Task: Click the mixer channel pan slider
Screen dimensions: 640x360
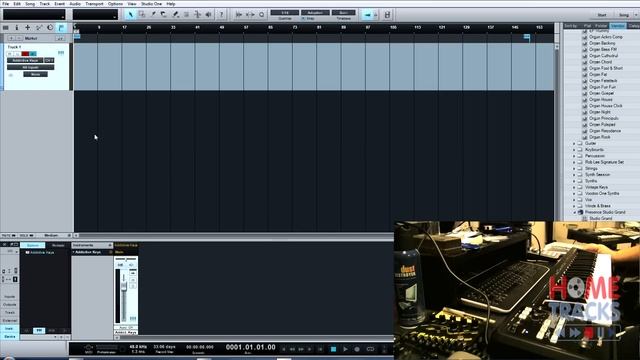Action: click(x=125, y=259)
